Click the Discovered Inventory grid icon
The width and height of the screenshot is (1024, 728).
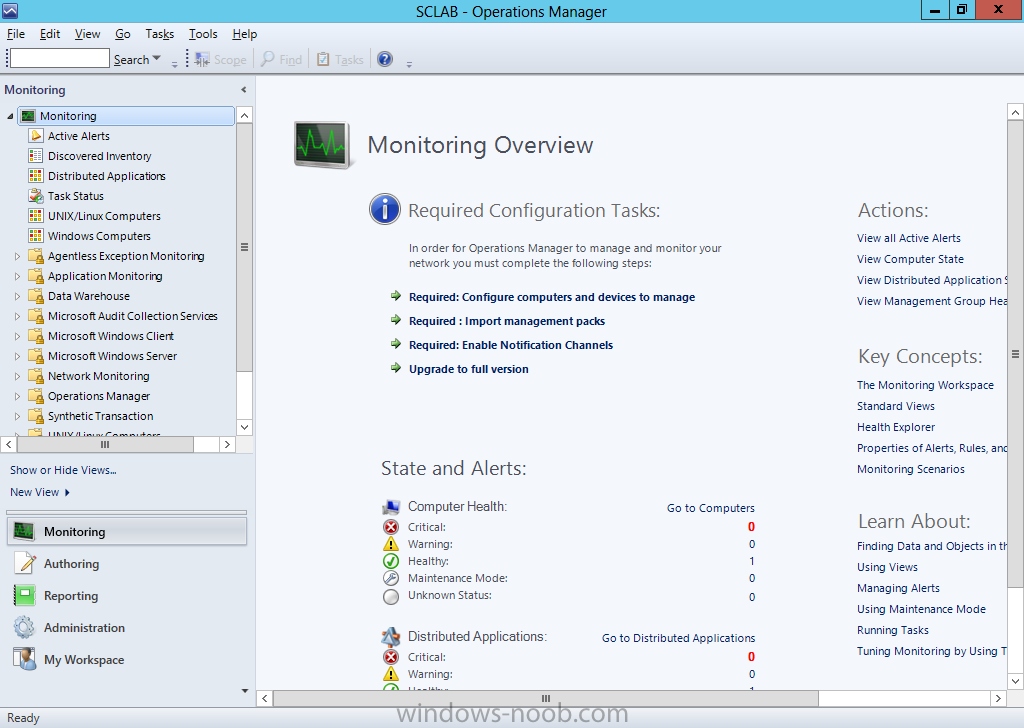coord(36,156)
